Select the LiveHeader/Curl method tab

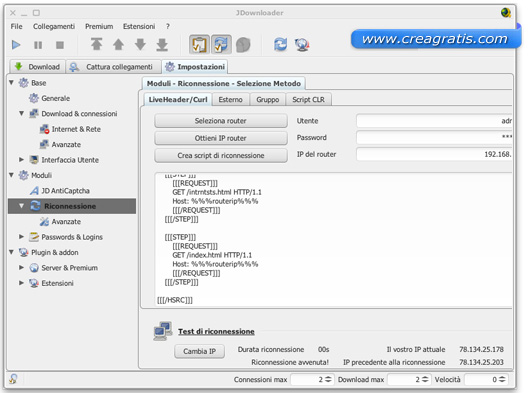[178, 100]
